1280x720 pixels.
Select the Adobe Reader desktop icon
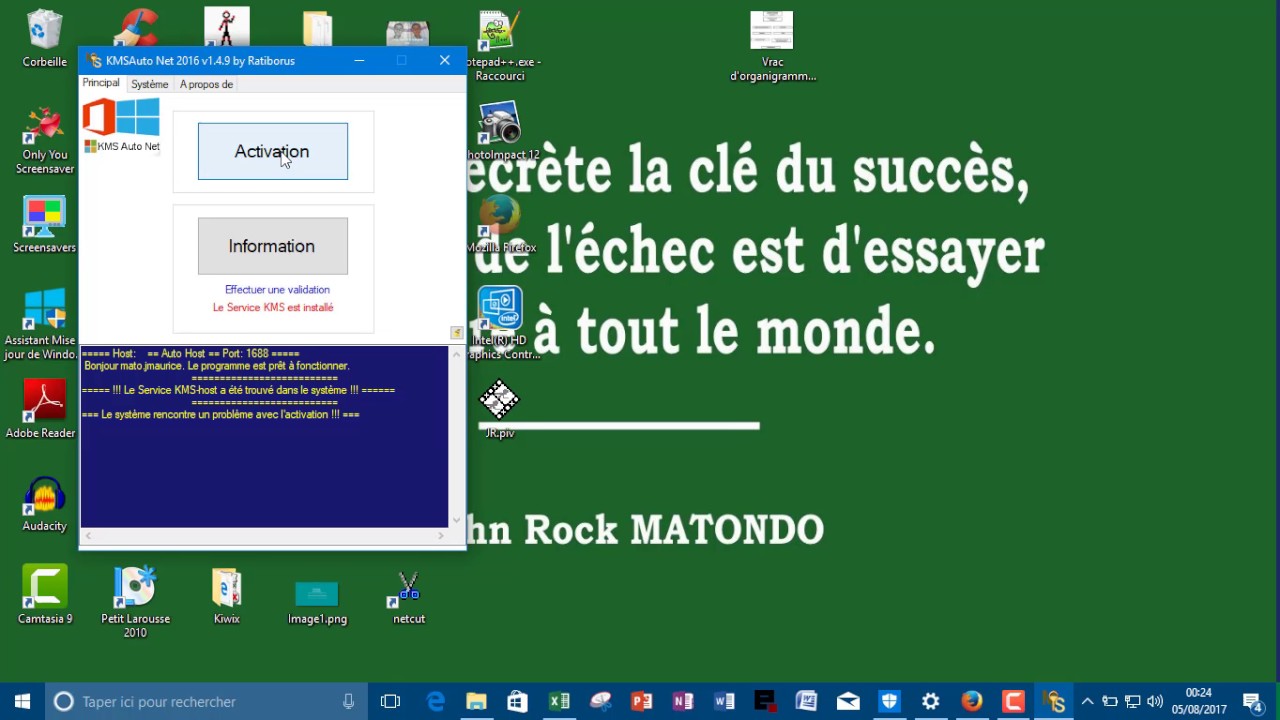41,408
